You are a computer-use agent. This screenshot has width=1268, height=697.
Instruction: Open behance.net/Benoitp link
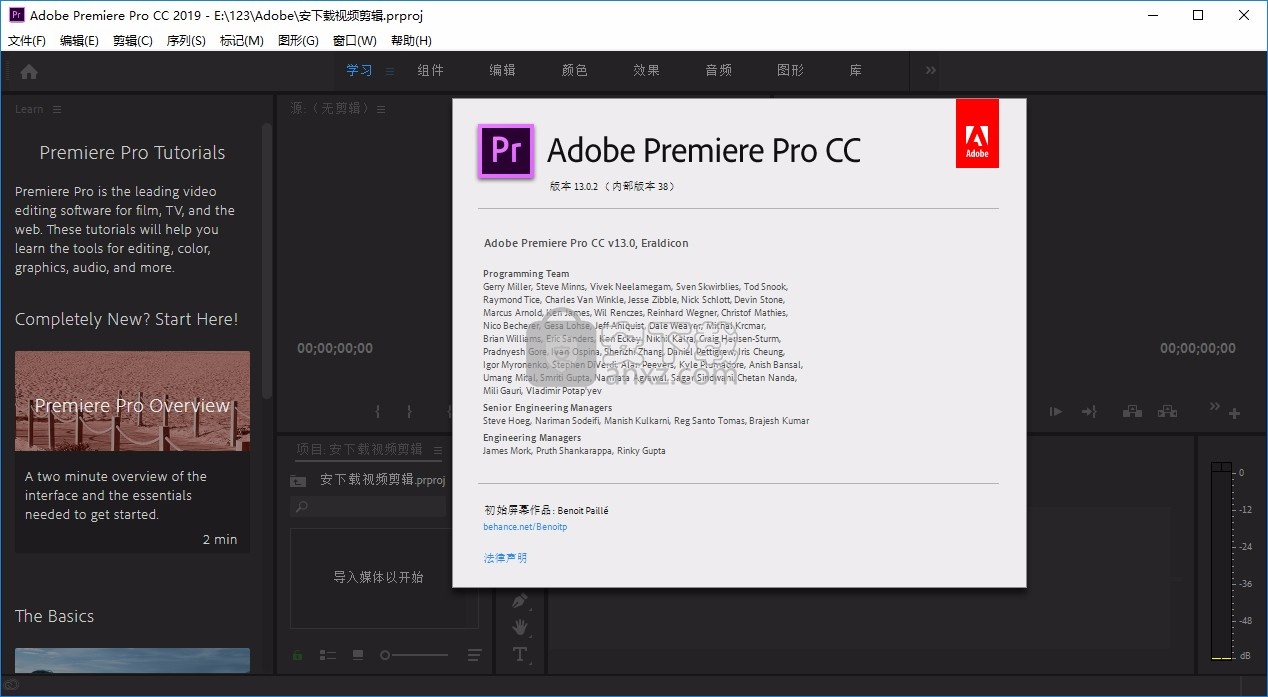click(x=525, y=527)
